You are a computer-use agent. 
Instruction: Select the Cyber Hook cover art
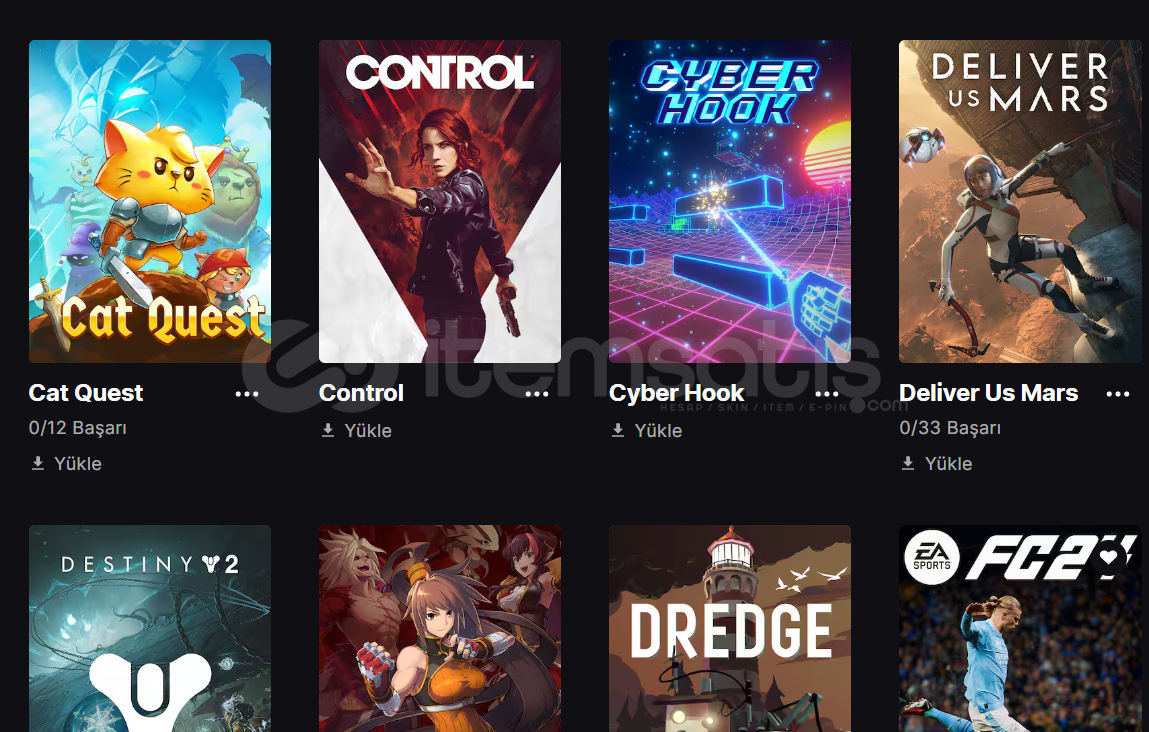click(730, 202)
